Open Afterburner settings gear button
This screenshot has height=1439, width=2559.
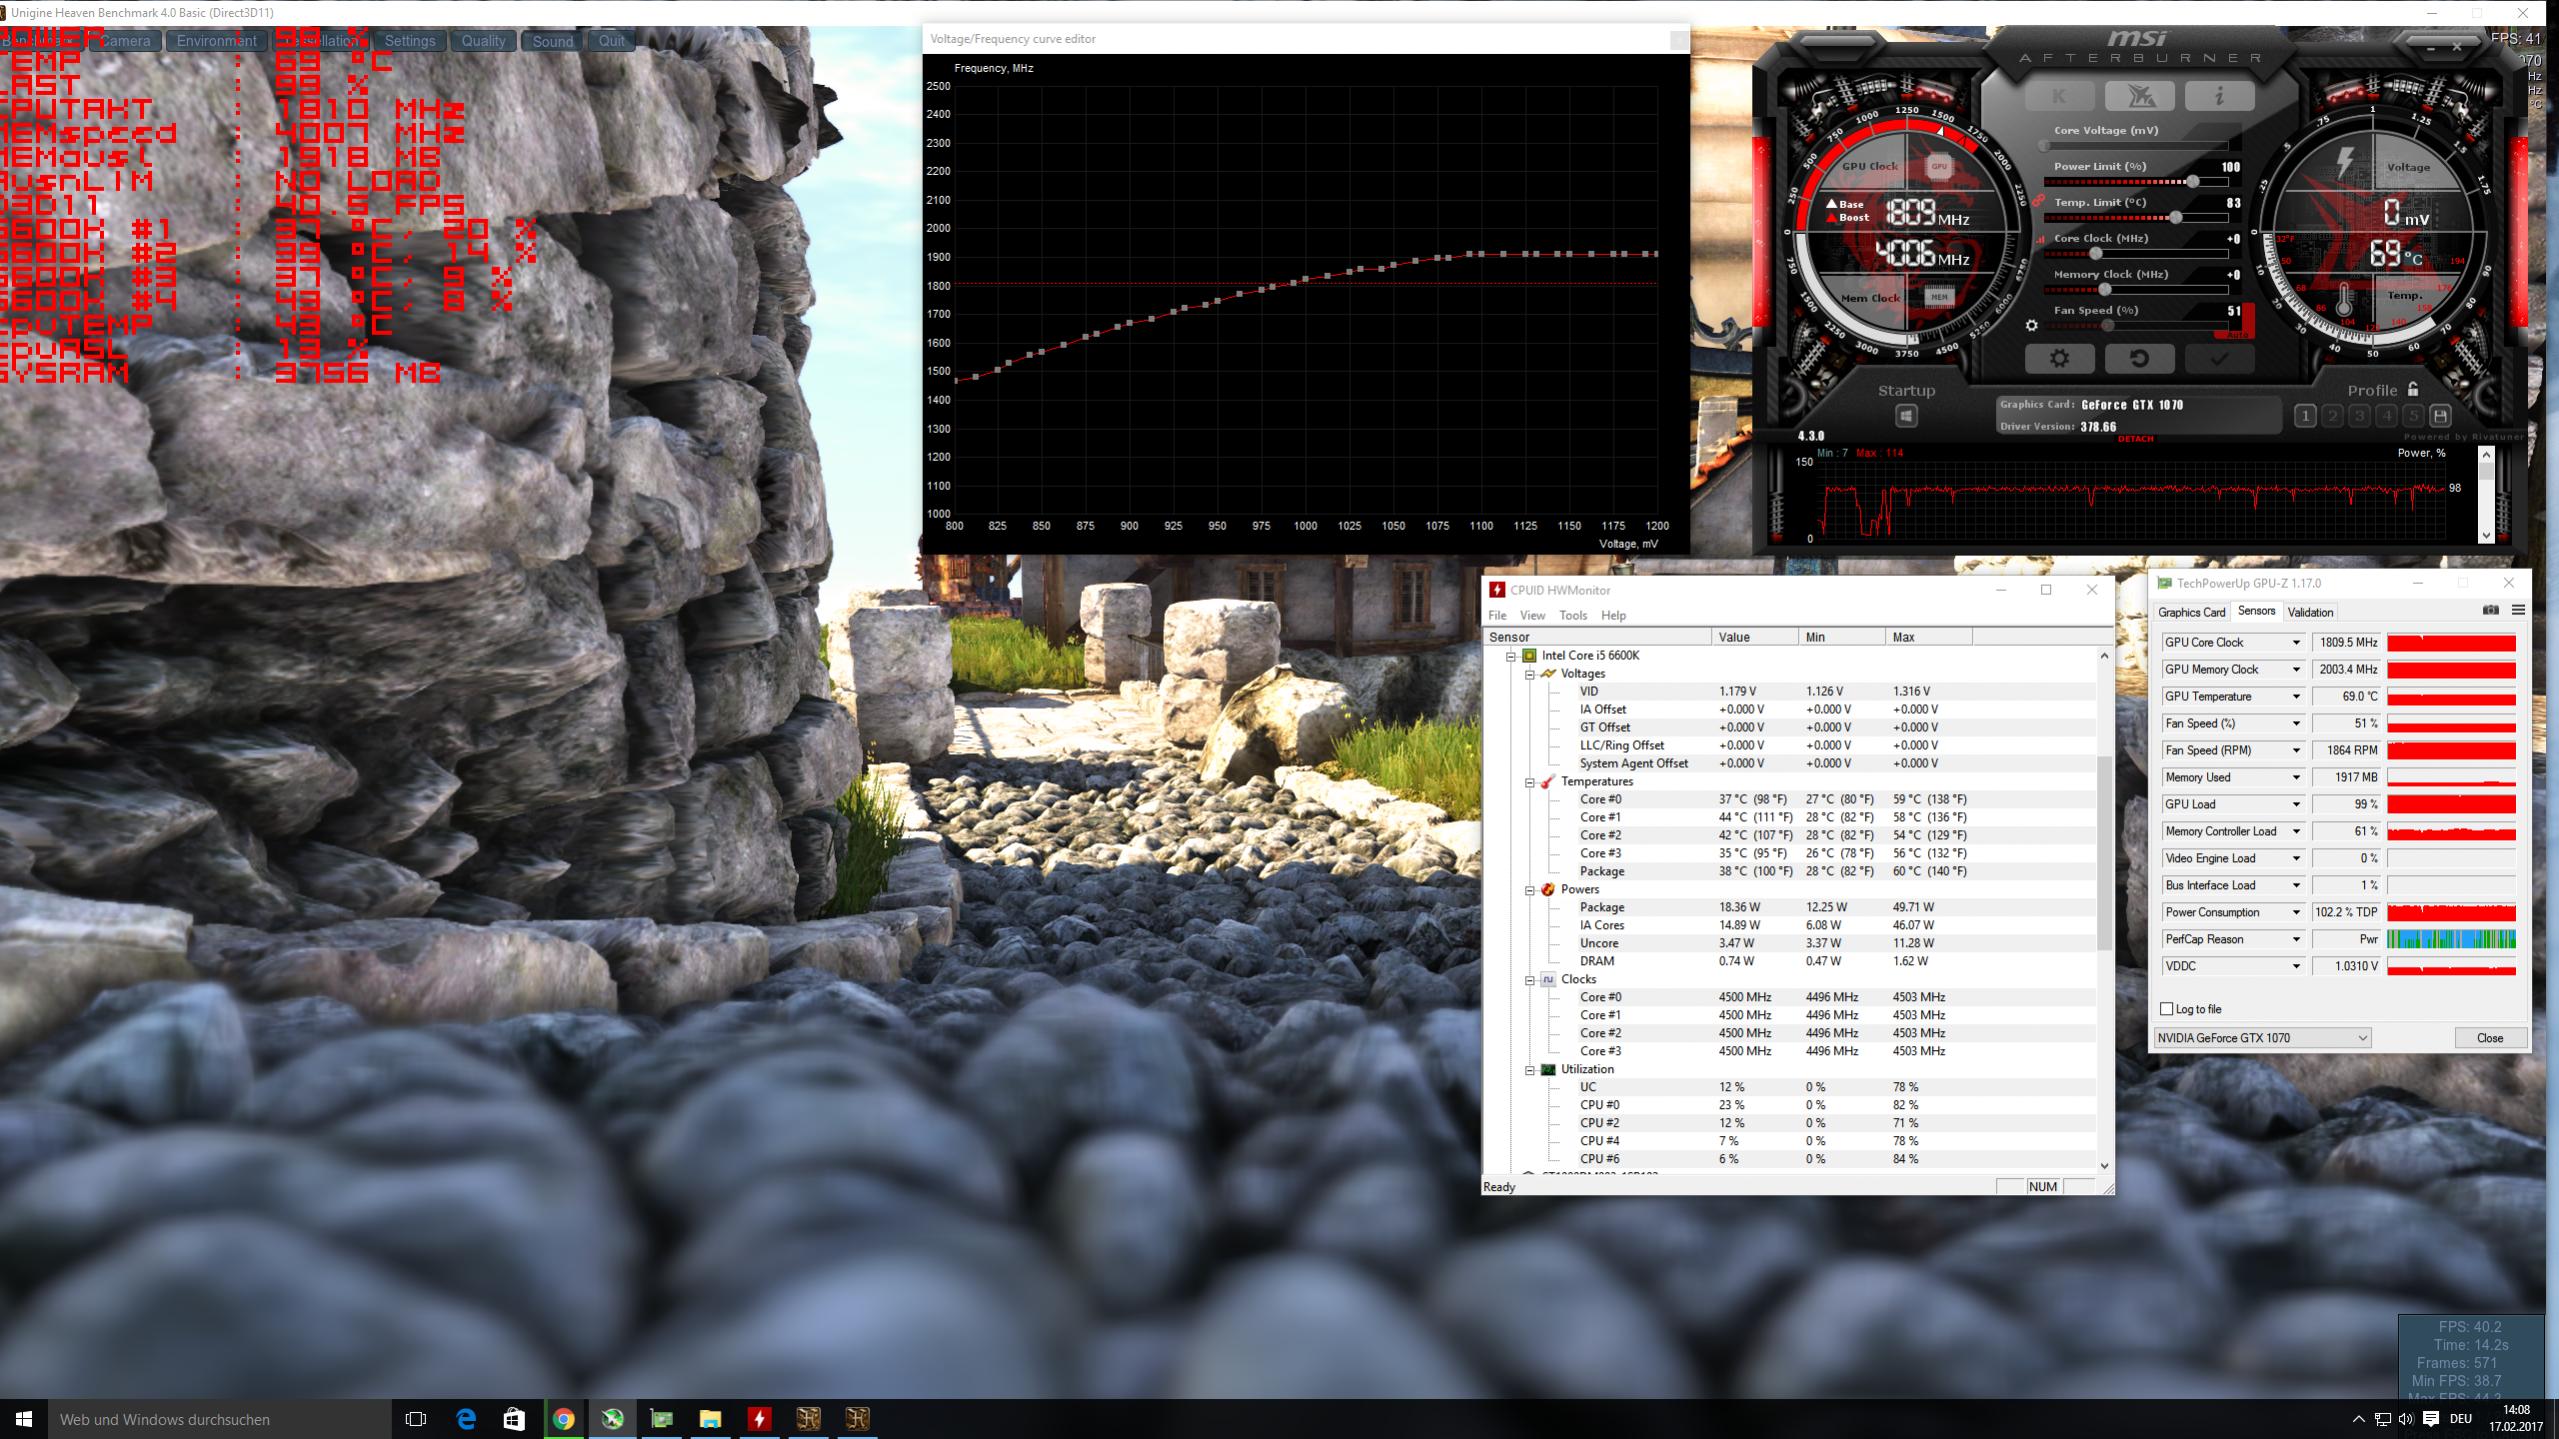[2059, 359]
